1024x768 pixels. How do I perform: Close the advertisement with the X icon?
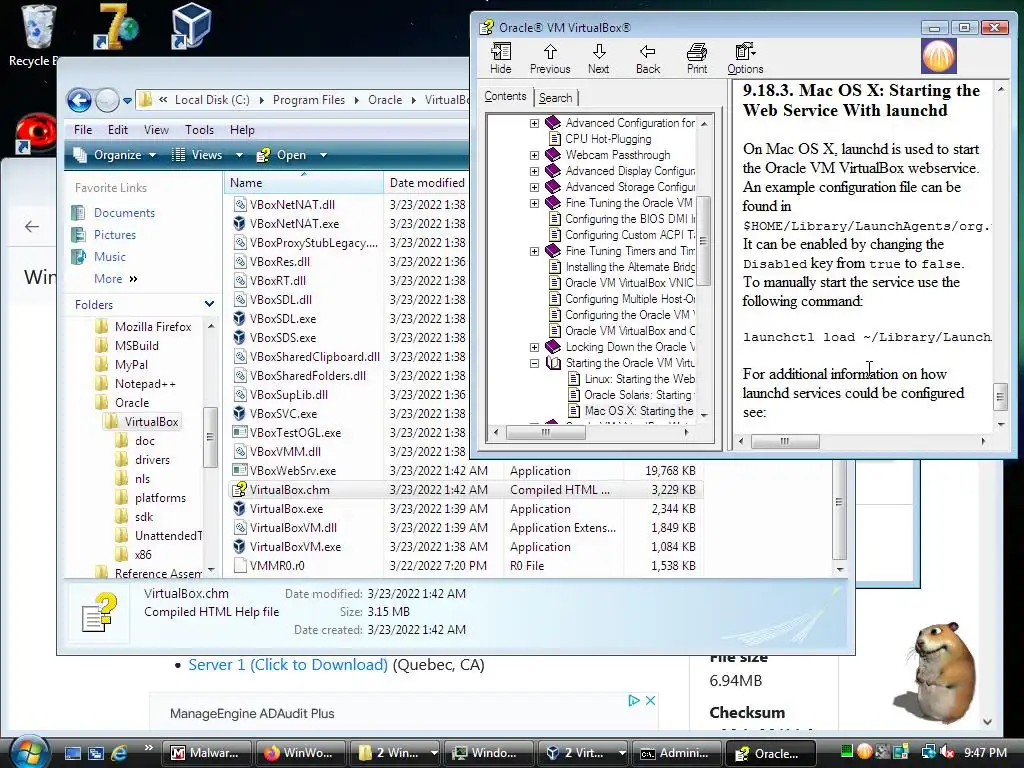[x=650, y=700]
